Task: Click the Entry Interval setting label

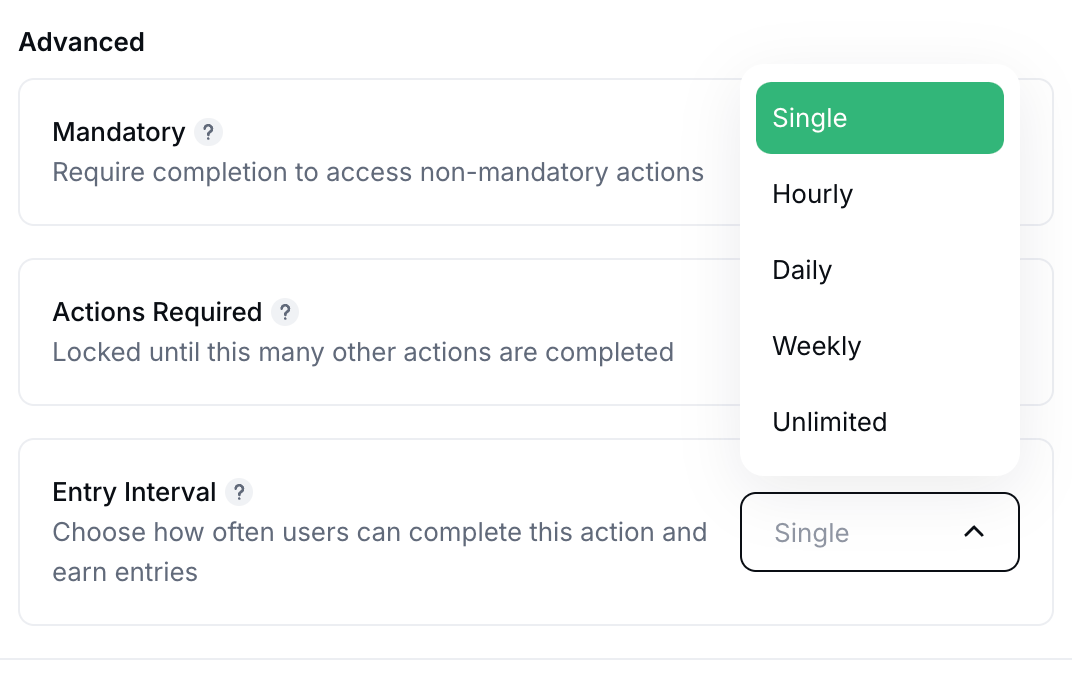Action: pyautogui.click(x=134, y=492)
